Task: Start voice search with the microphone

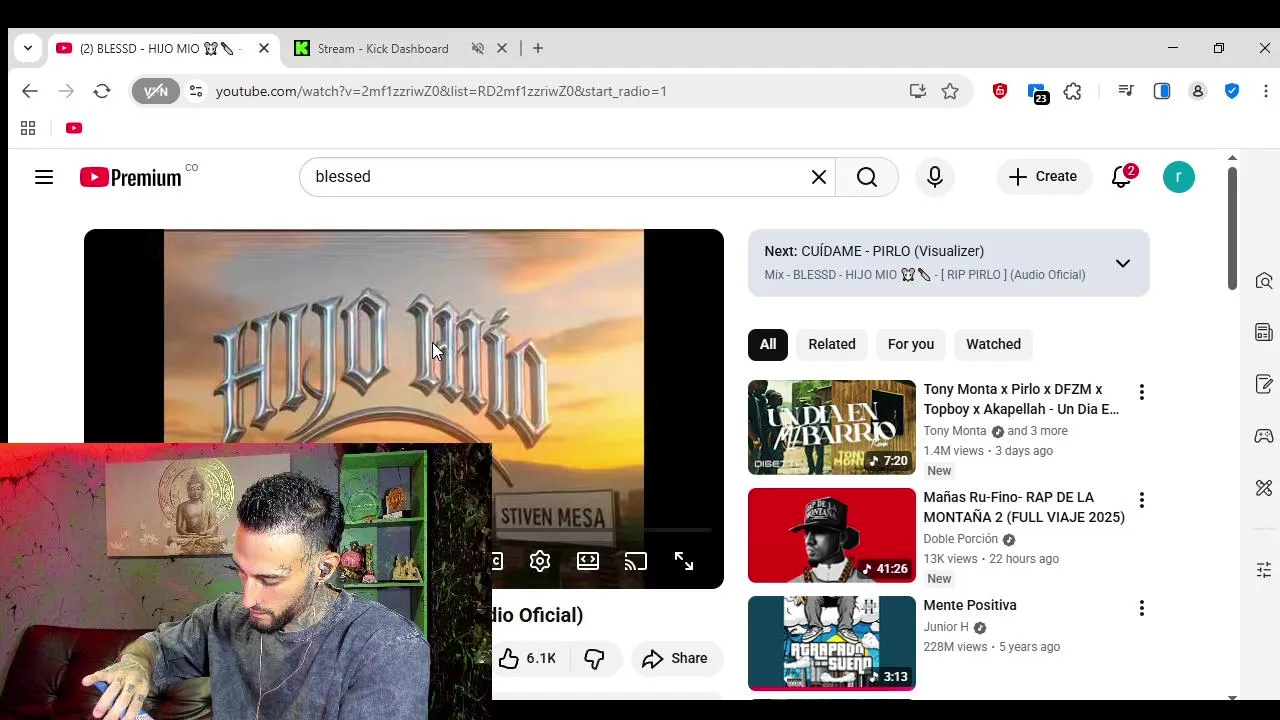Action: [x=935, y=177]
